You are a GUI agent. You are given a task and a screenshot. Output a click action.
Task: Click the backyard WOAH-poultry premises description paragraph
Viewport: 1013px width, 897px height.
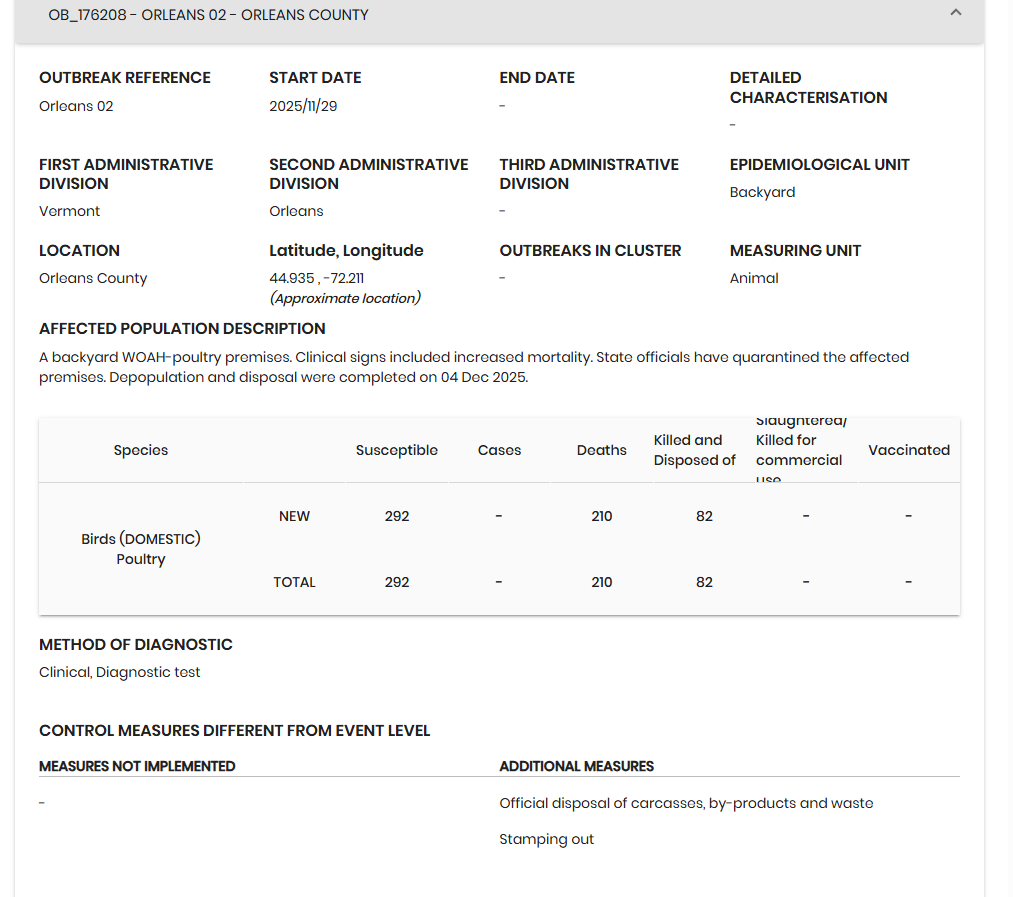[474, 367]
